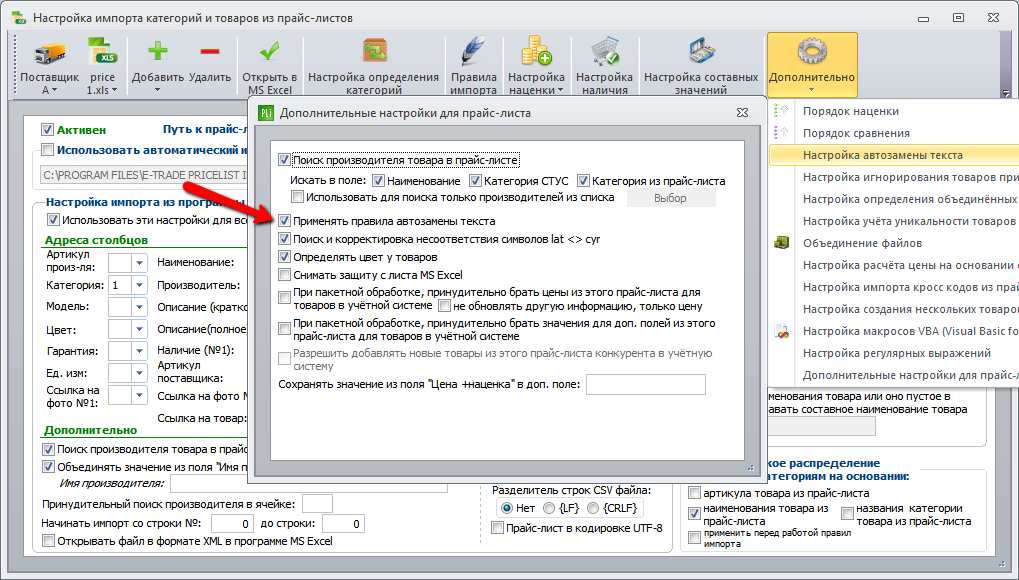1019x580 pixels.
Task: Click the price-list path text field
Action: point(143,175)
